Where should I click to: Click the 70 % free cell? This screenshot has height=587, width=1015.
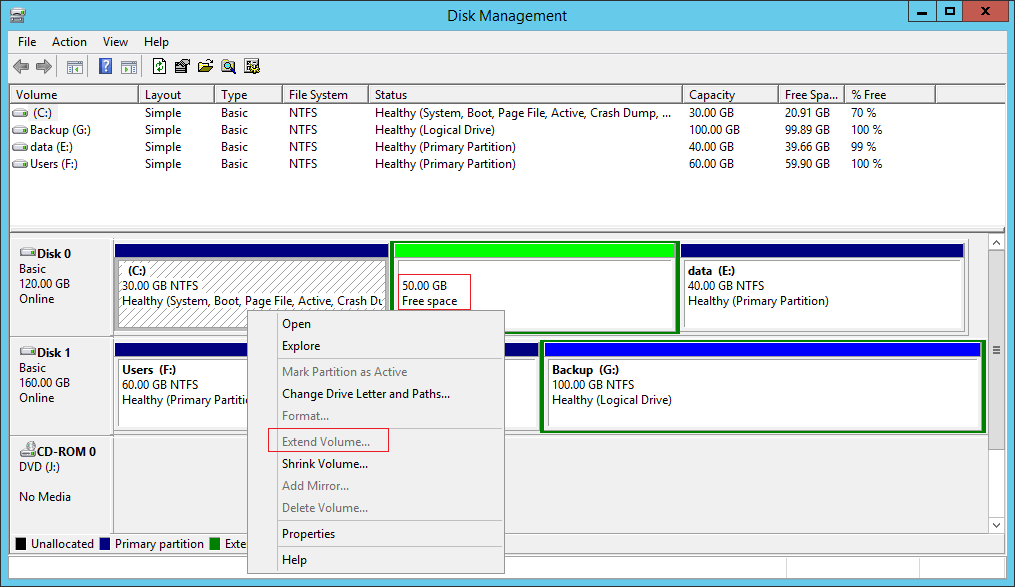(863, 113)
